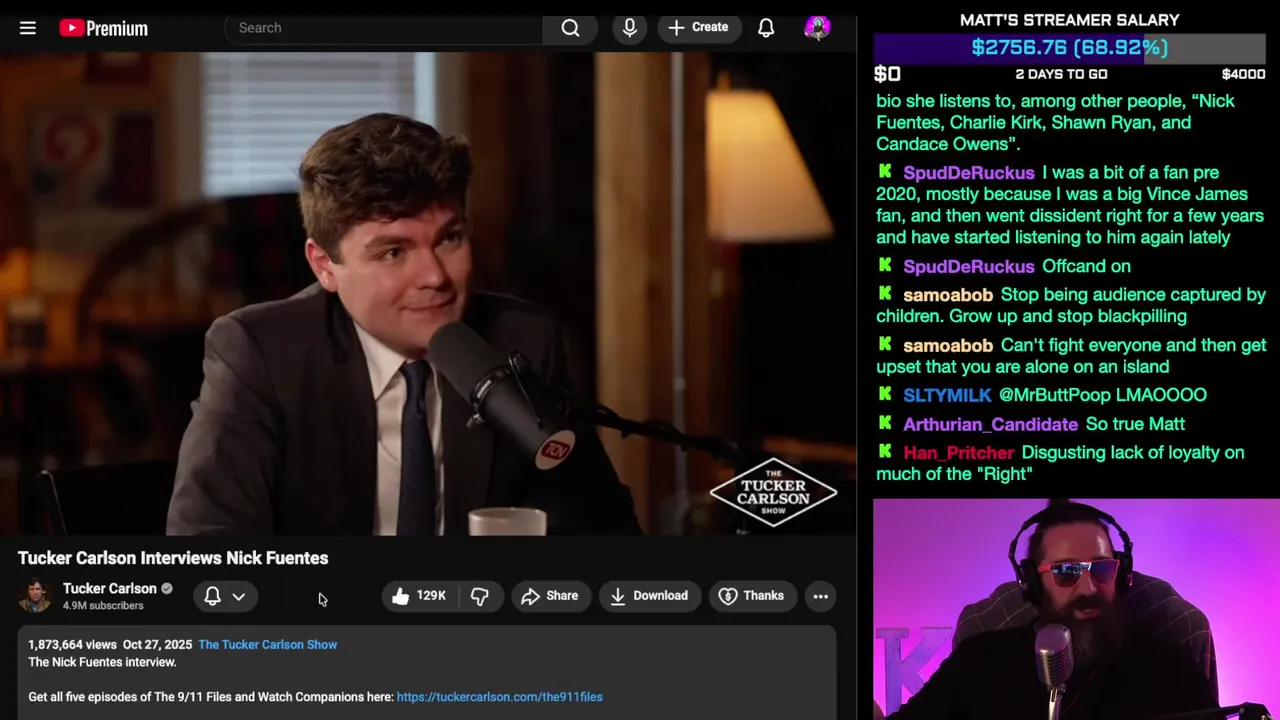Screen dimensions: 1280x720
Task: Click the Search input field
Action: (385, 28)
